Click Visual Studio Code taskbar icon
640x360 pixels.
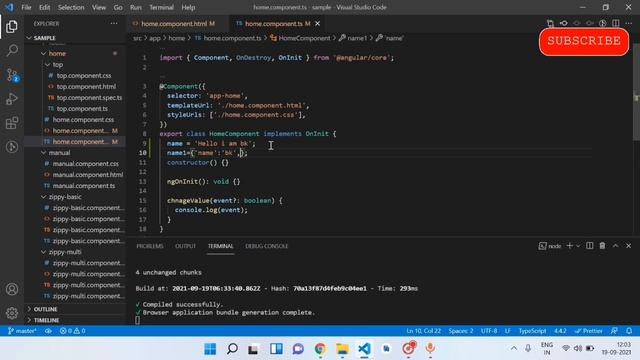coord(364,349)
